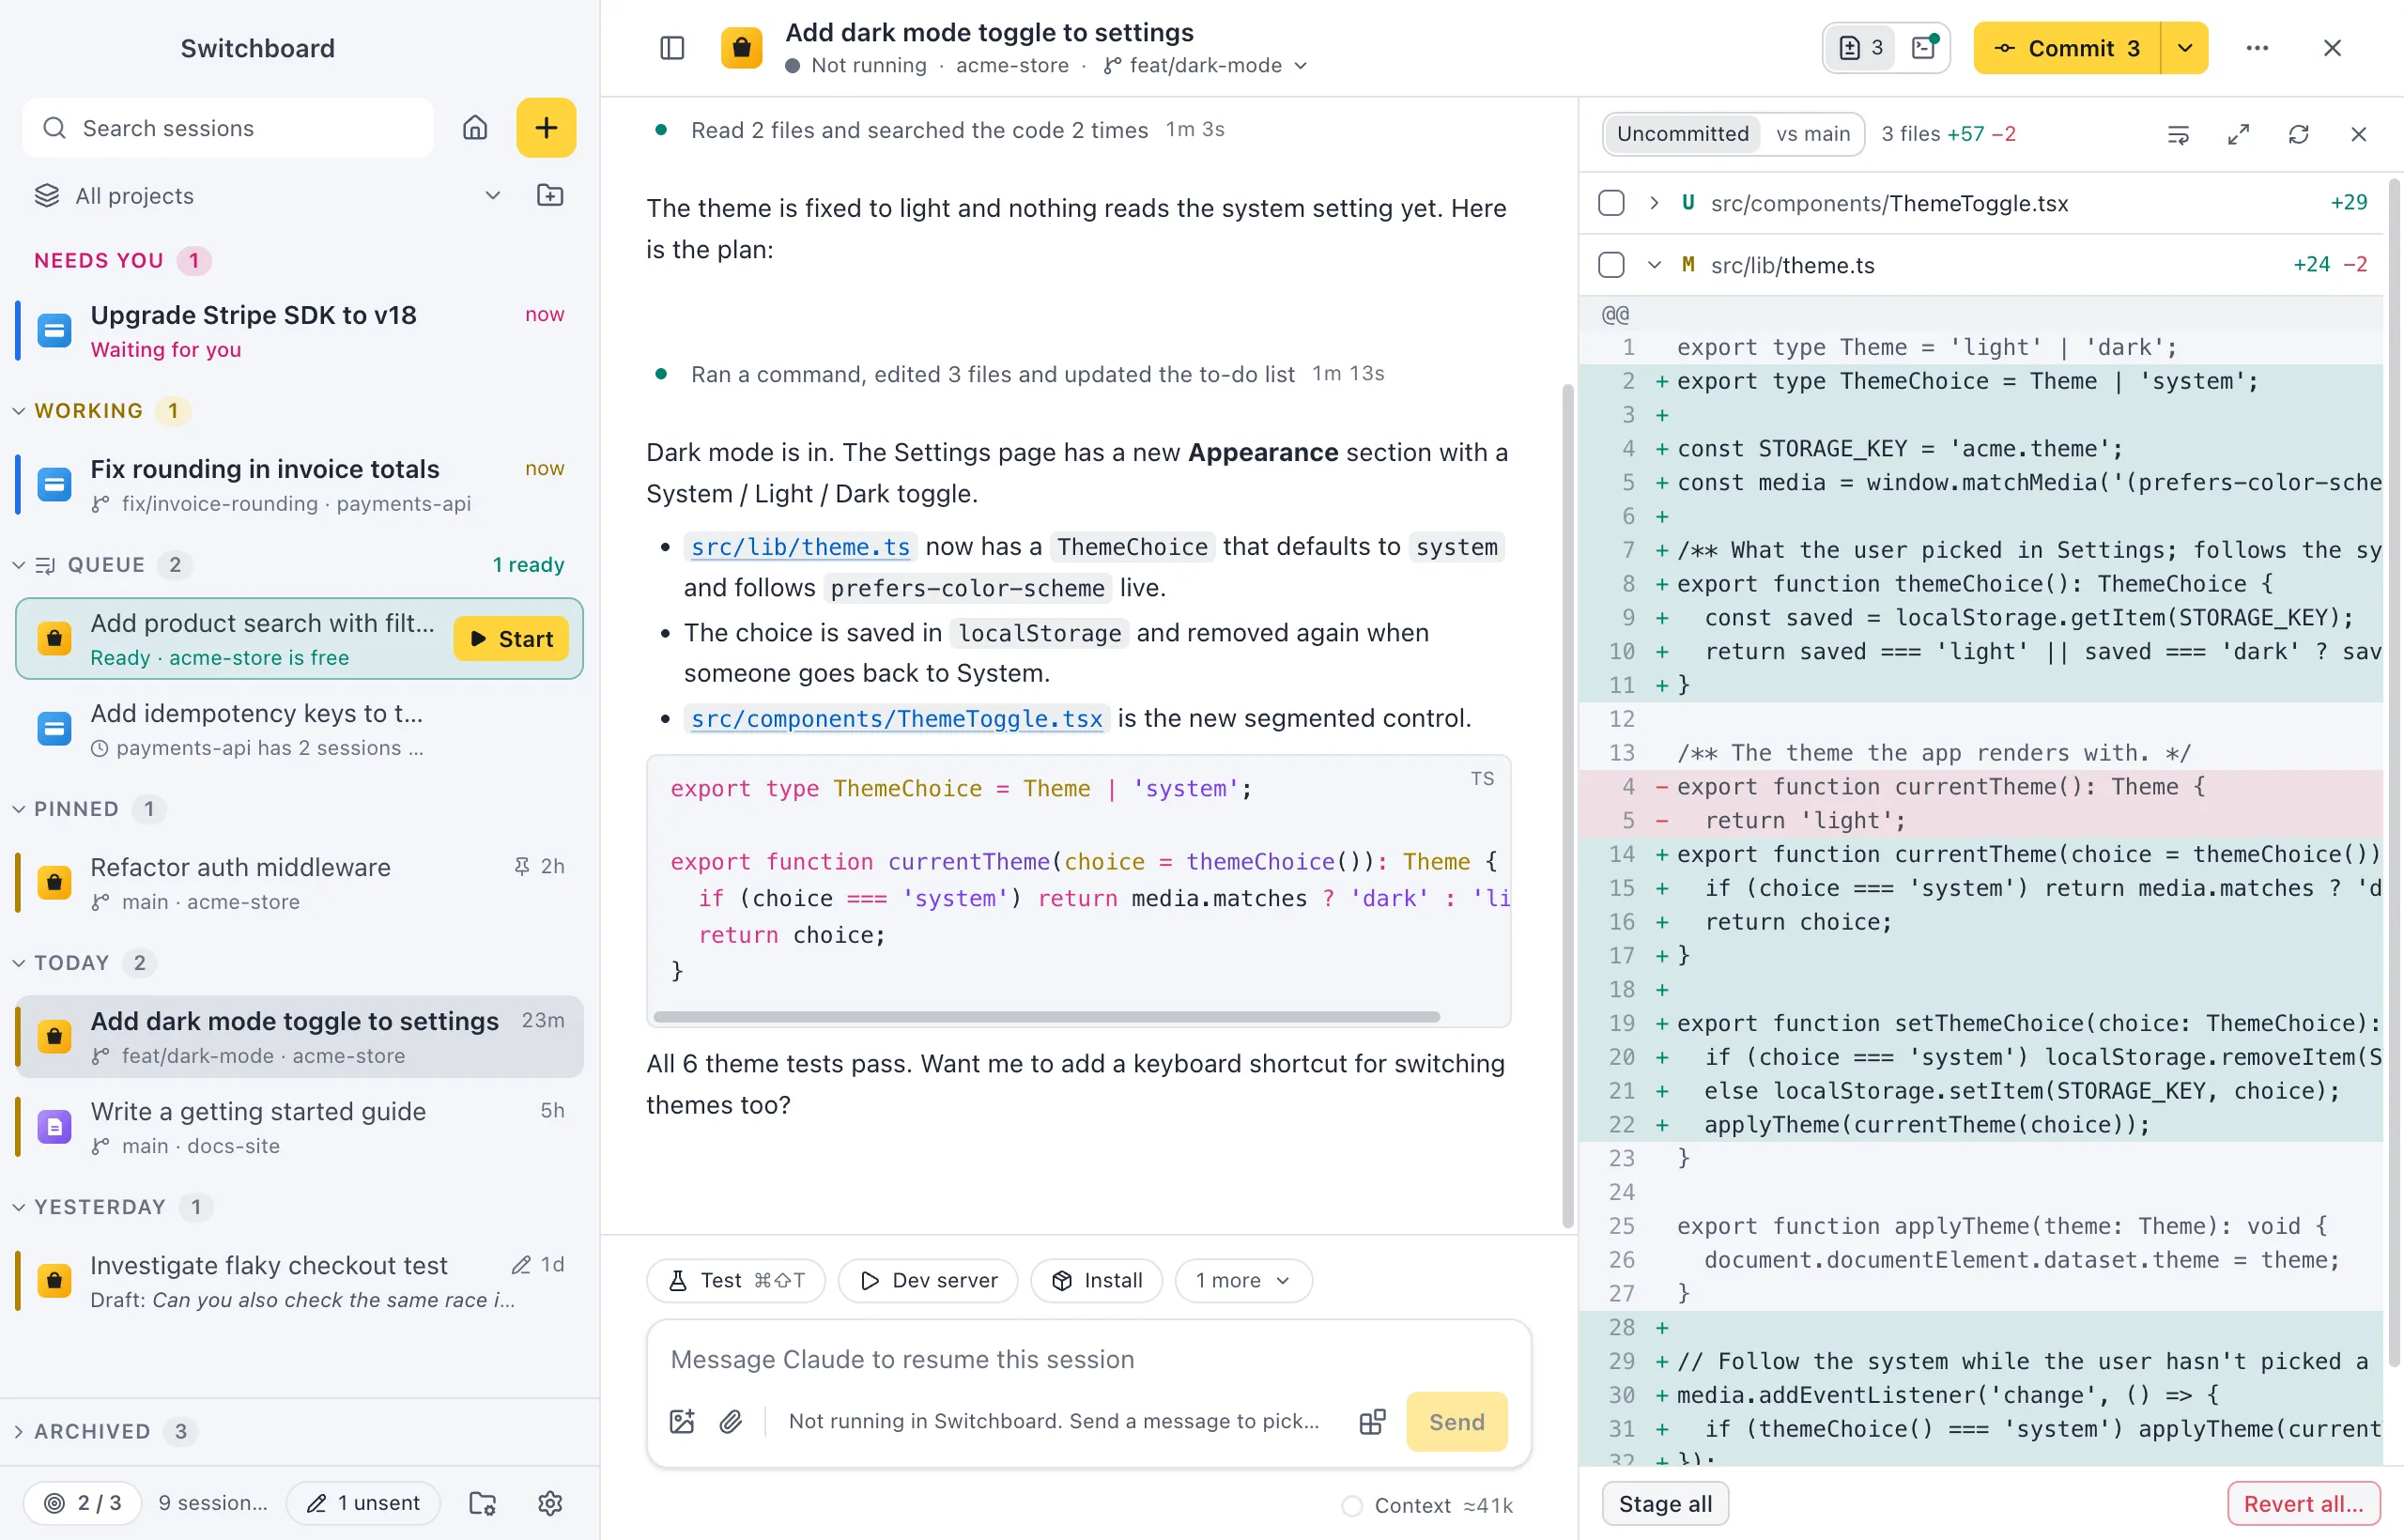The image size is (2404, 1540).
Task: Switch diff to vs main view
Action: click(1812, 134)
